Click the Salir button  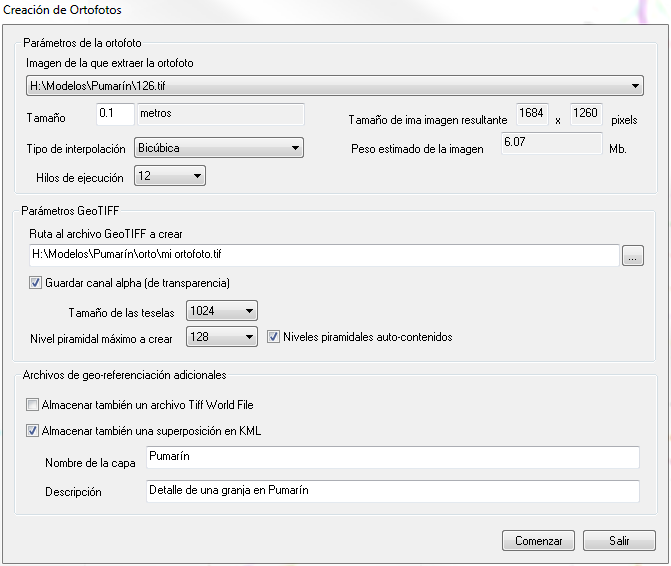point(619,541)
